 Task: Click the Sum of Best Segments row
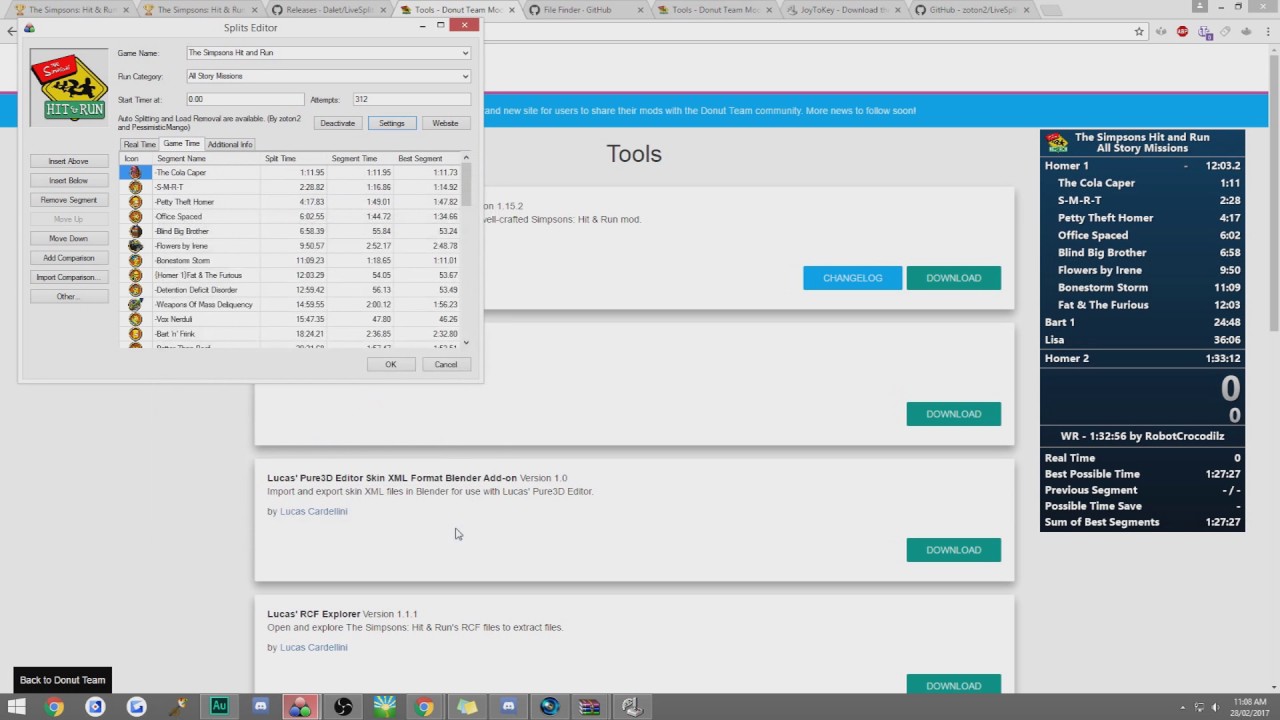pyautogui.click(x=1142, y=522)
